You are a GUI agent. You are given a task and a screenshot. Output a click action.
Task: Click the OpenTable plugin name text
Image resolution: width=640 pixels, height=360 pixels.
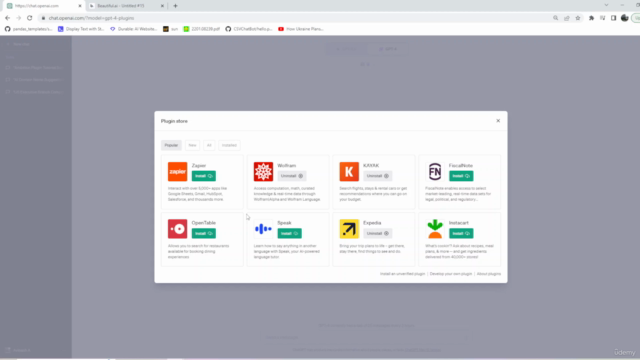pos(204,223)
